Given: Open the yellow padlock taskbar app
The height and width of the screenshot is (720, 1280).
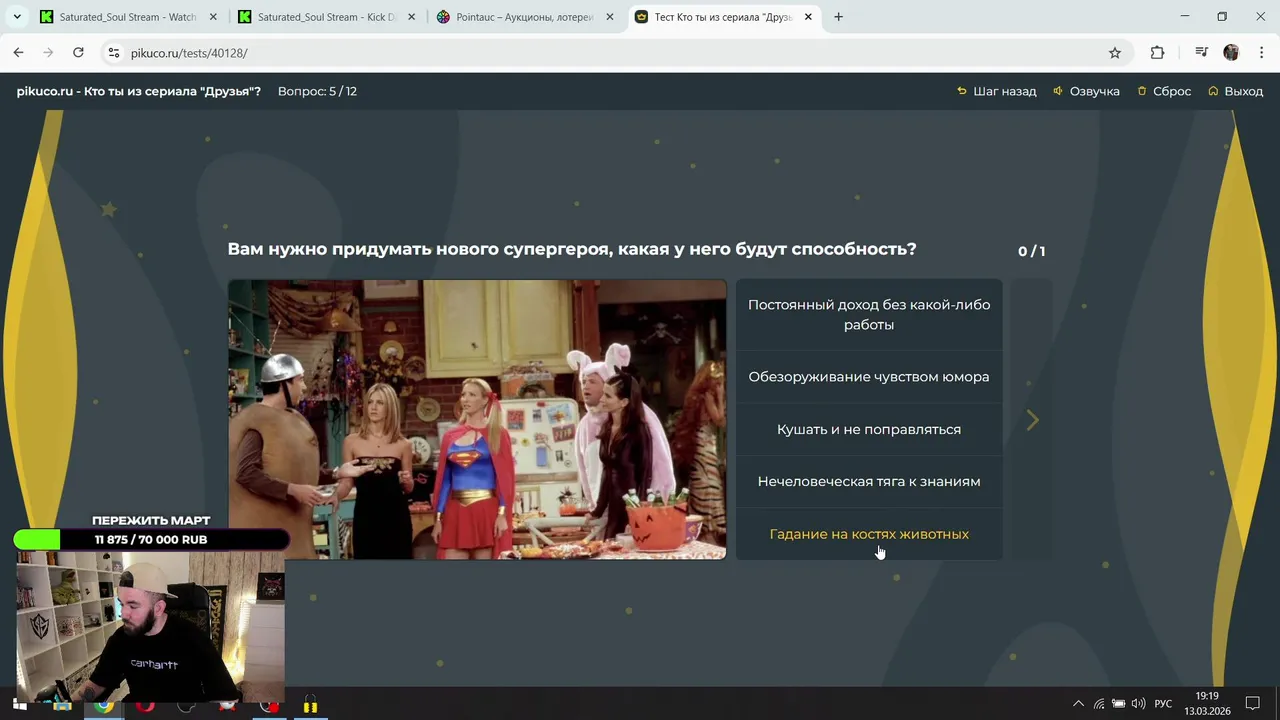Looking at the screenshot, I should pos(310,705).
